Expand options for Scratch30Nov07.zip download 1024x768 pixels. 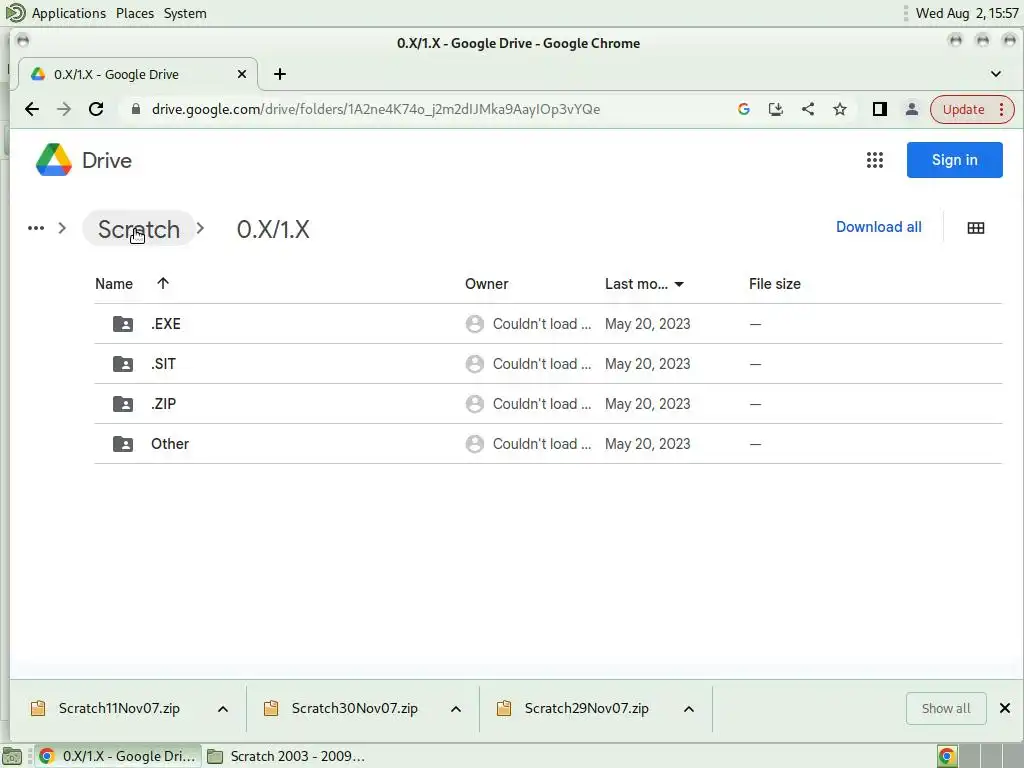coord(456,709)
